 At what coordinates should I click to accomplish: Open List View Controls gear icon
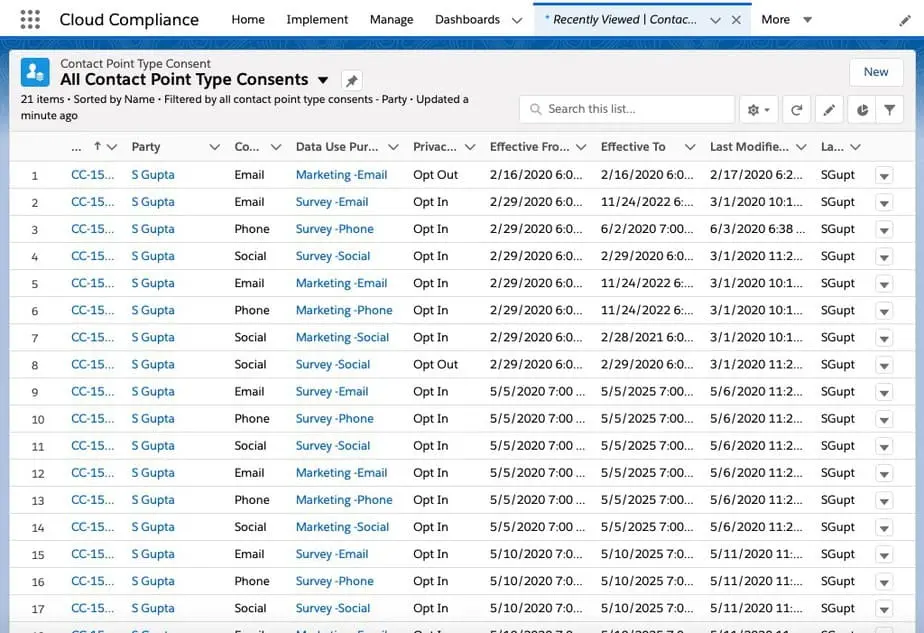point(756,108)
